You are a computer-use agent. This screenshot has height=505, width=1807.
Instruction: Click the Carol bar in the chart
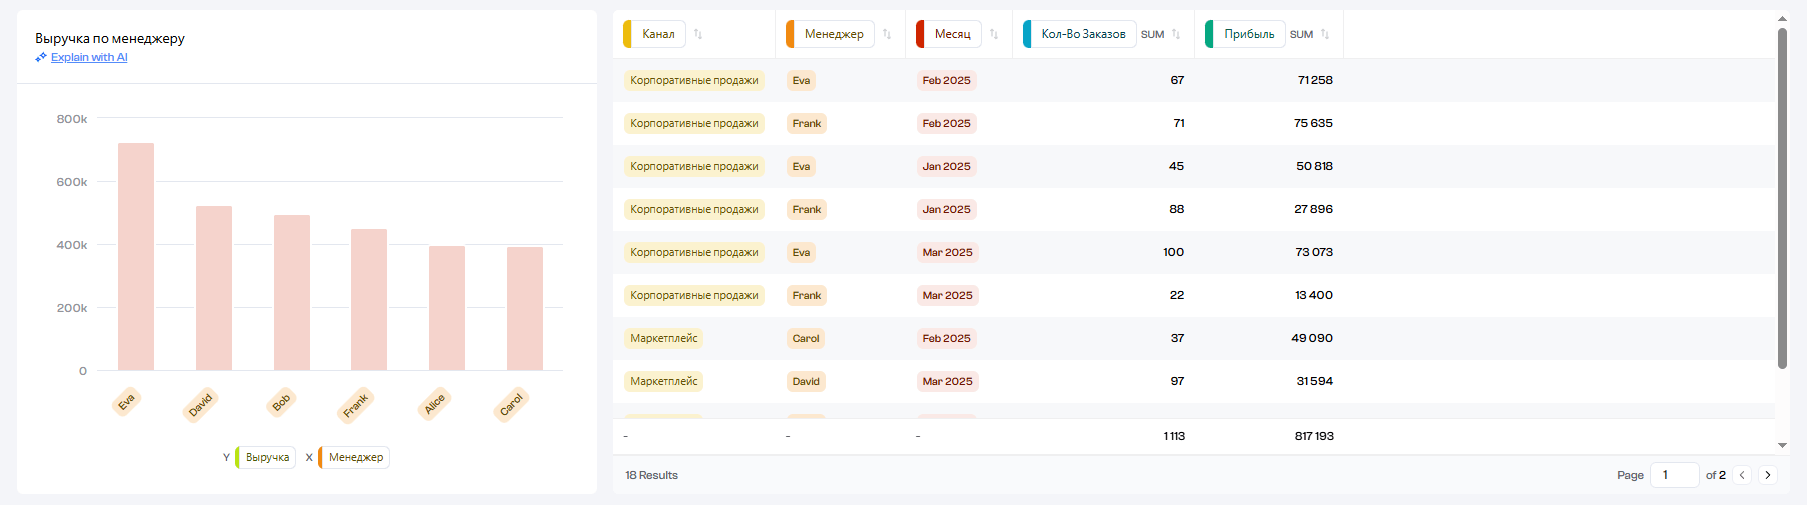point(525,309)
